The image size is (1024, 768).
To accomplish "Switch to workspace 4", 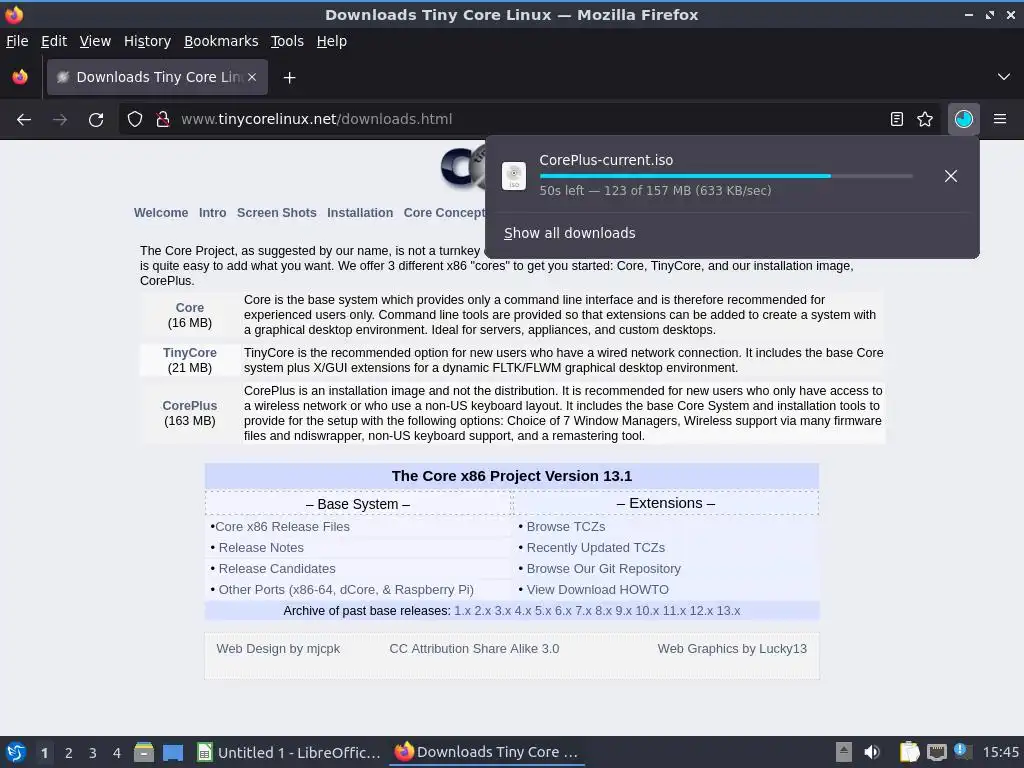I will (117, 753).
